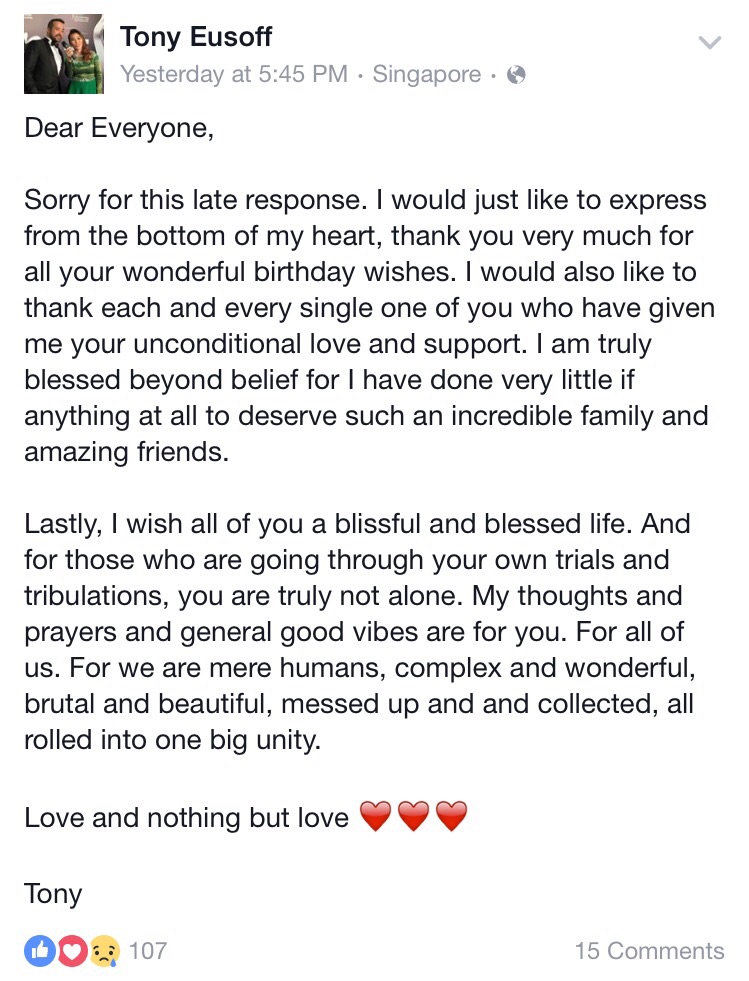Click the globe public privacy icon
Screen dimensions: 749x981
516,75
